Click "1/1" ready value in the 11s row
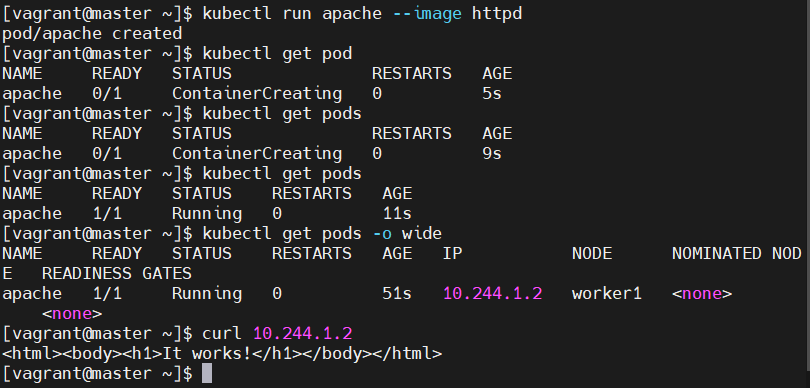 tap(107, 213)
